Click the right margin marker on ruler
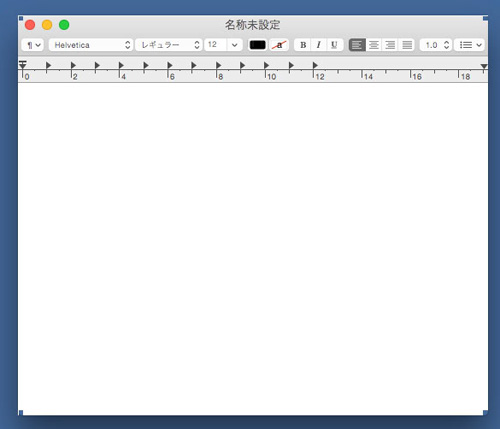The height and width of the screenshot is (429, 500). [x=484, y=66]
